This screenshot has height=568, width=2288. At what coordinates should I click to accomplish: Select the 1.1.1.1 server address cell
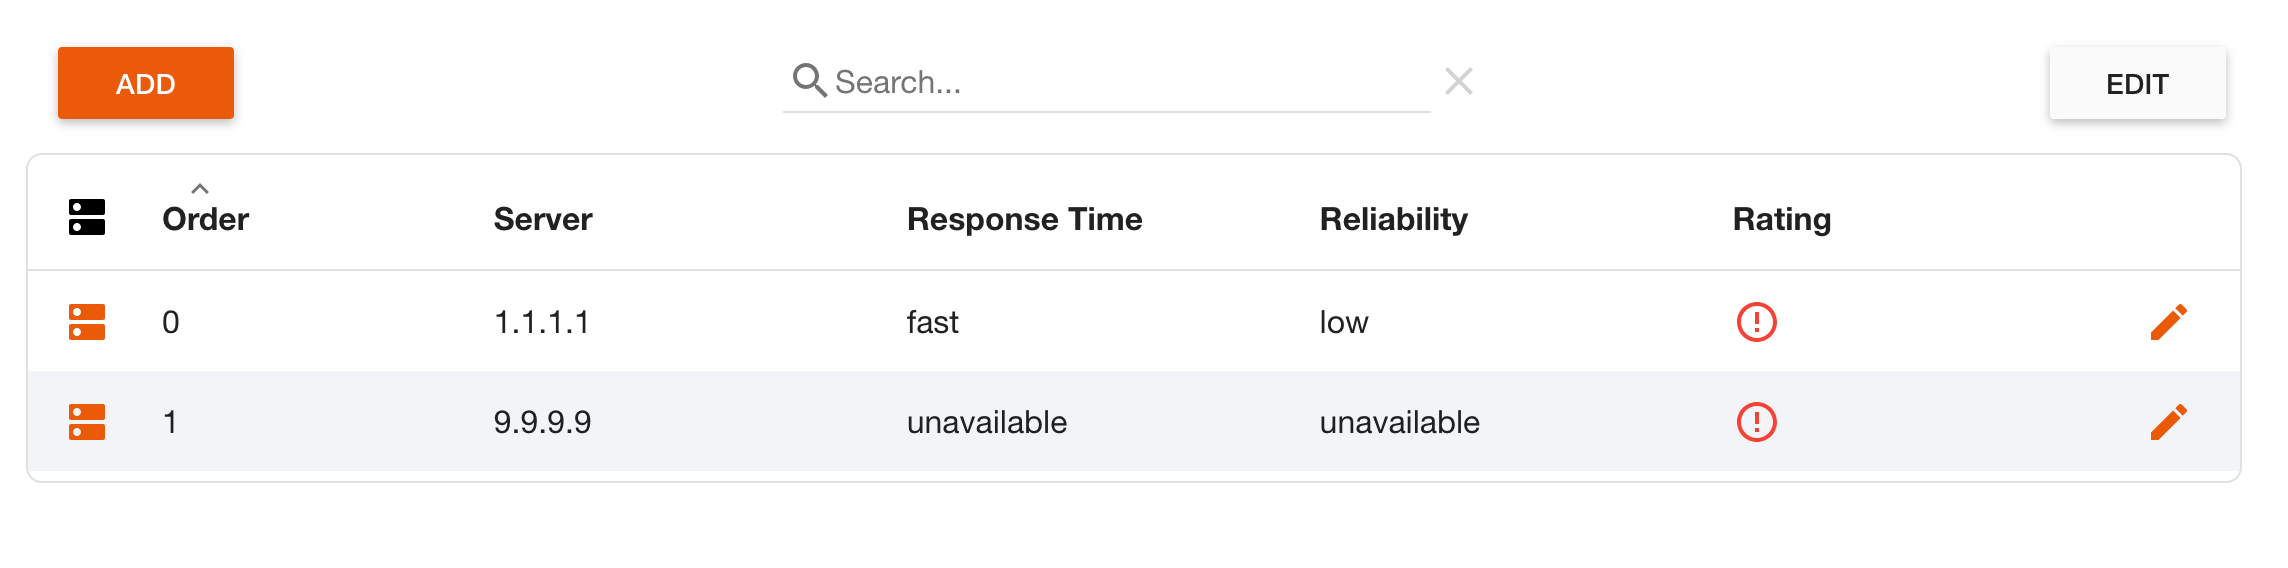[x=542, y=322]
